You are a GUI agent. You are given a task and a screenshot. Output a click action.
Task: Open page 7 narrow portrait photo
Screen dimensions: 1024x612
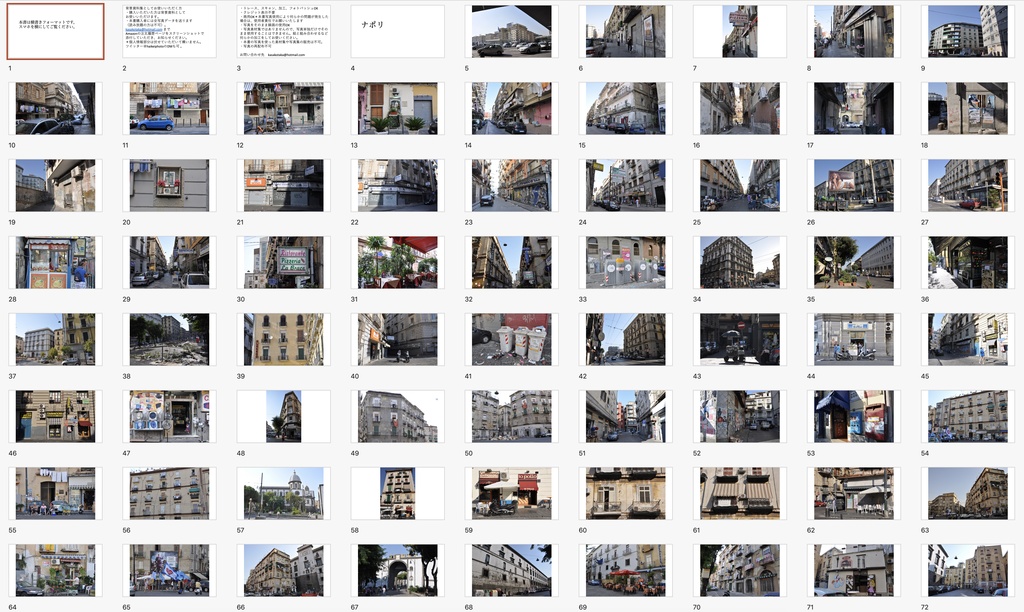pos(739,31)
